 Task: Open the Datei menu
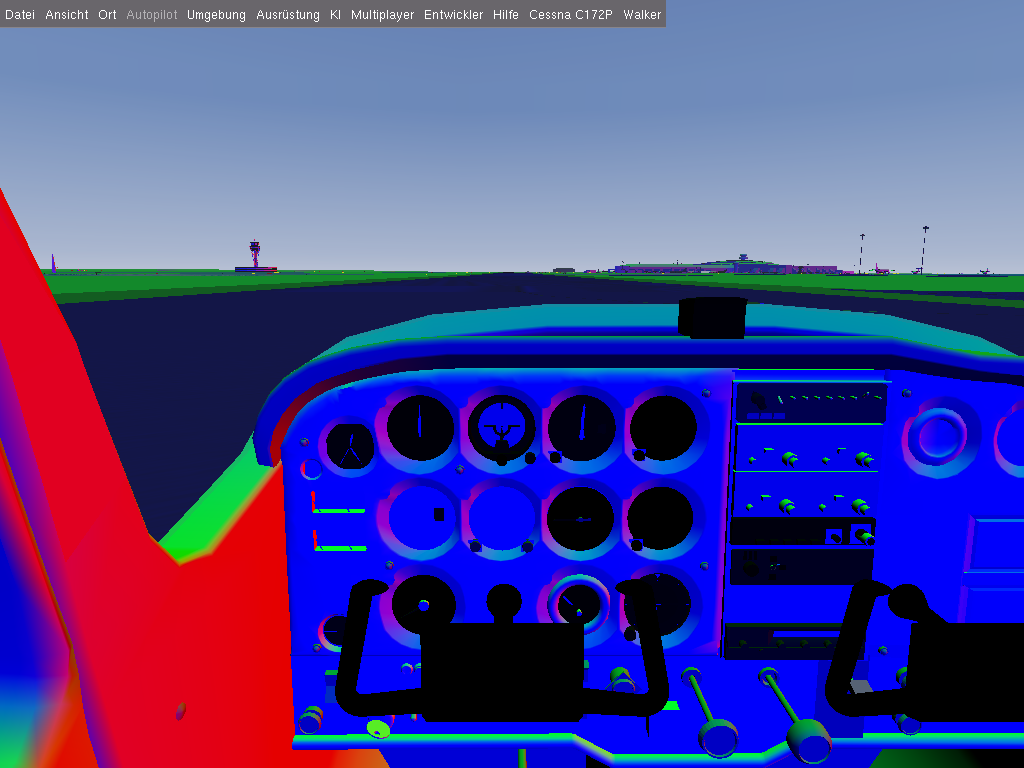[x=20, y=15]
